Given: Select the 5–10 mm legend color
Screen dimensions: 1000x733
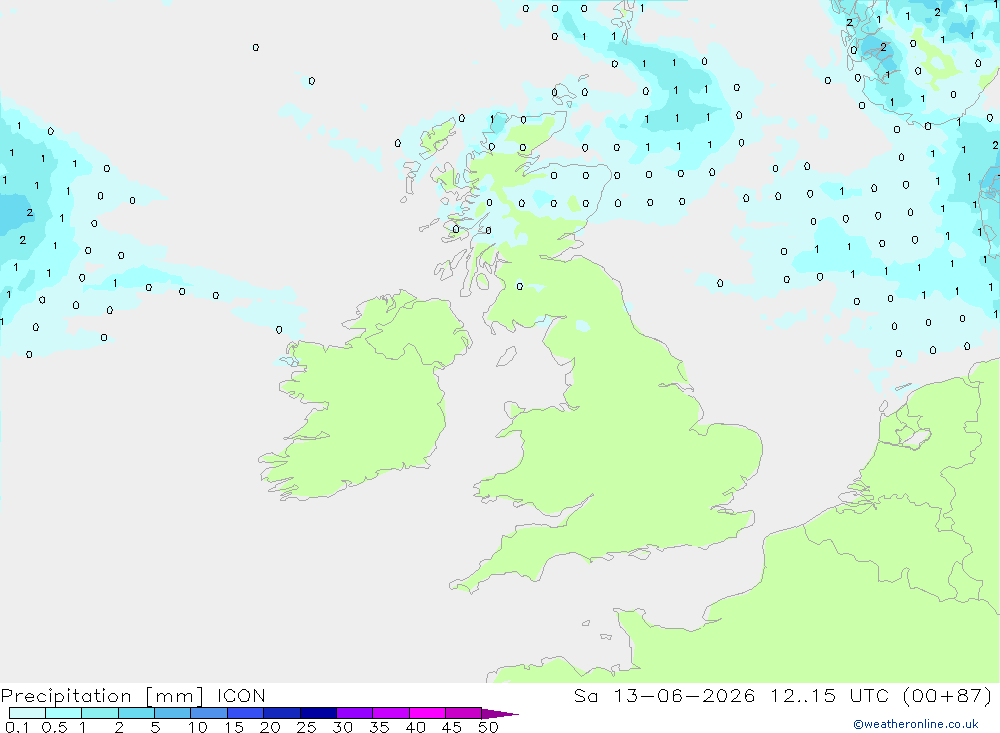Looking at the screenshot, I should click(x=172, y=713).
